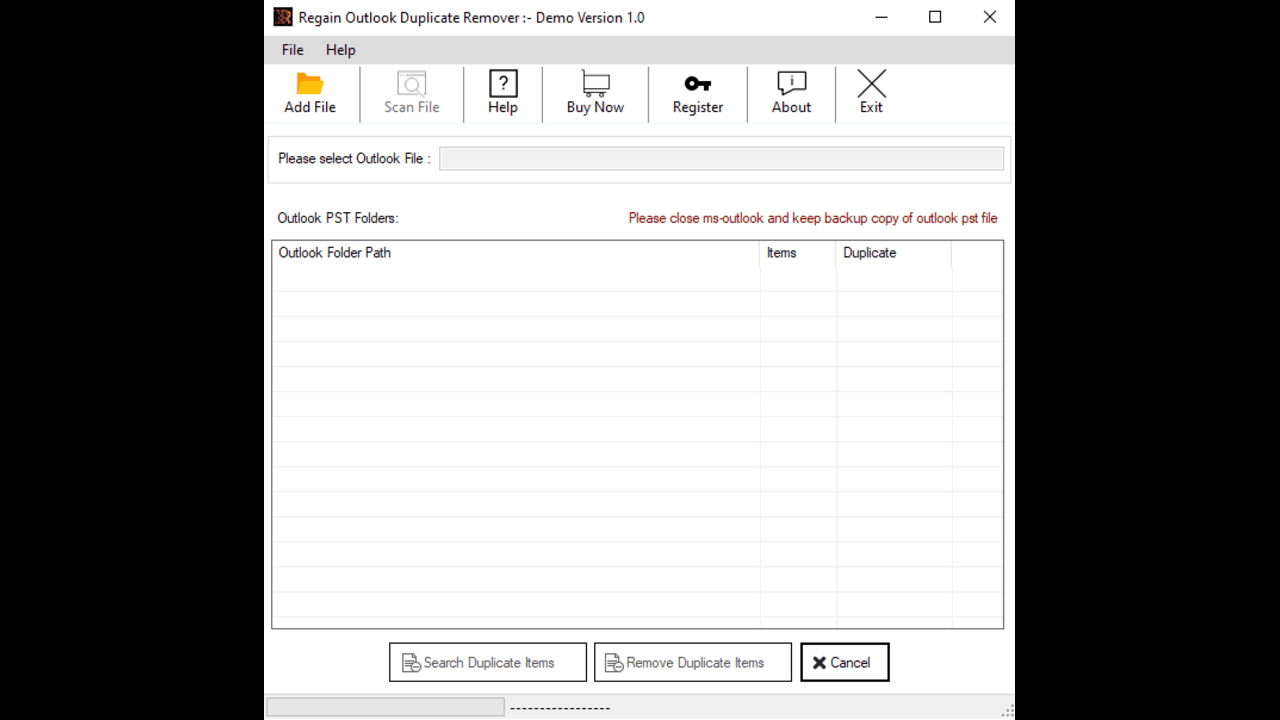This screenshot has width=1280, height=720.
Task: Open the Help menu
Action: tap(340, 50)
